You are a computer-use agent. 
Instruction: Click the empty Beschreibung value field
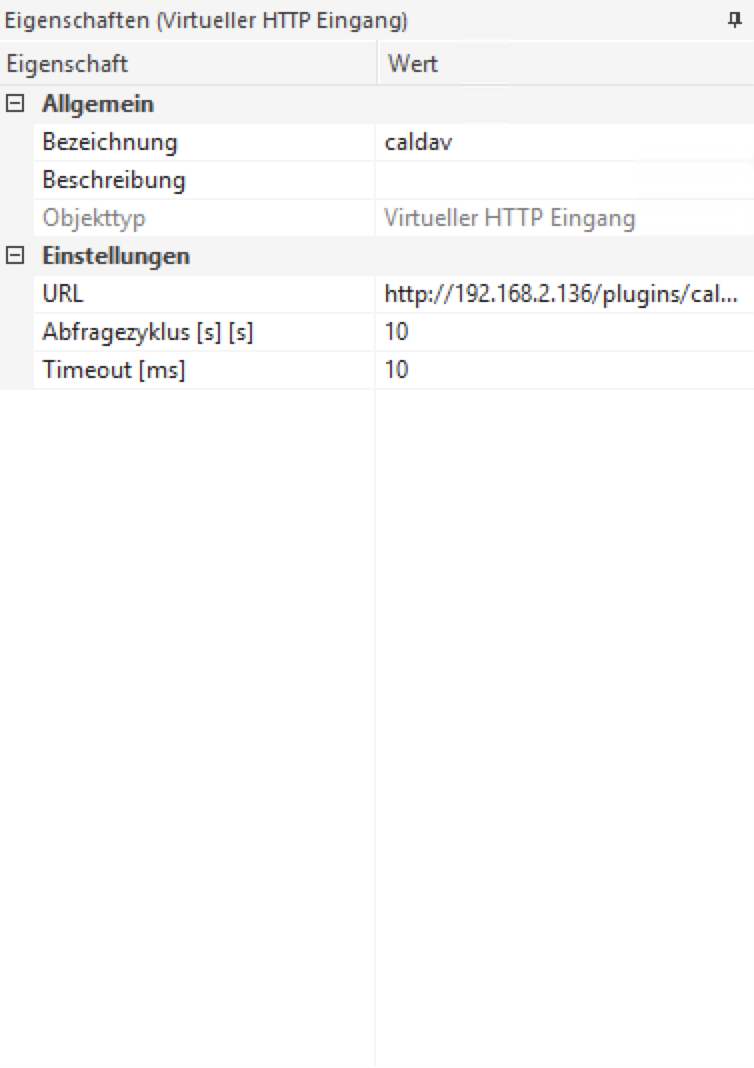(x=565, y=181)
